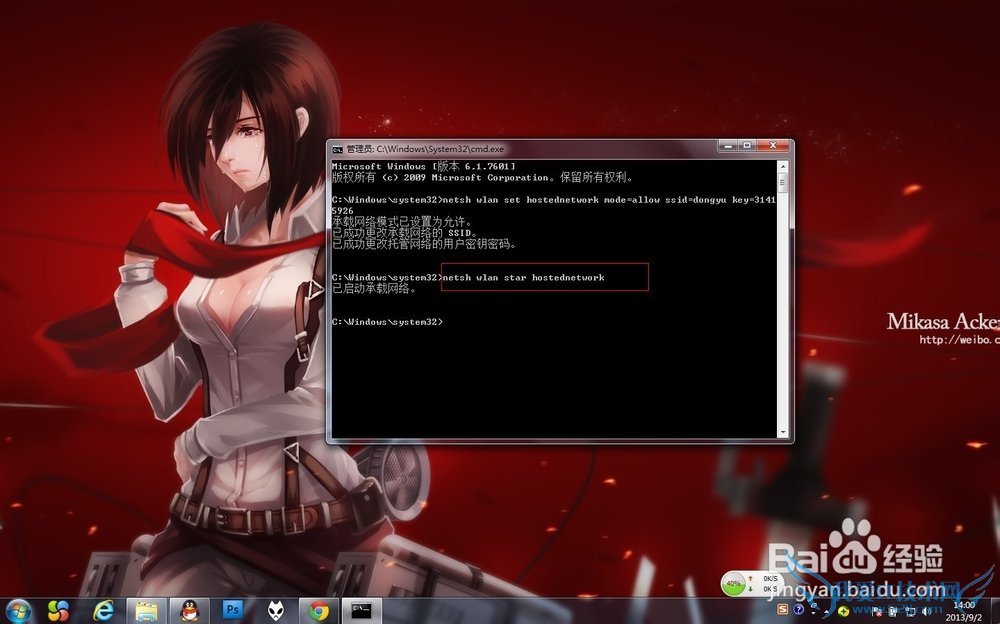The width and height of the screenshot is (1000, 624).
Task: Click the line "Microsoft Windows [版本 6.1.7601]"
Action: coord(423,166)
